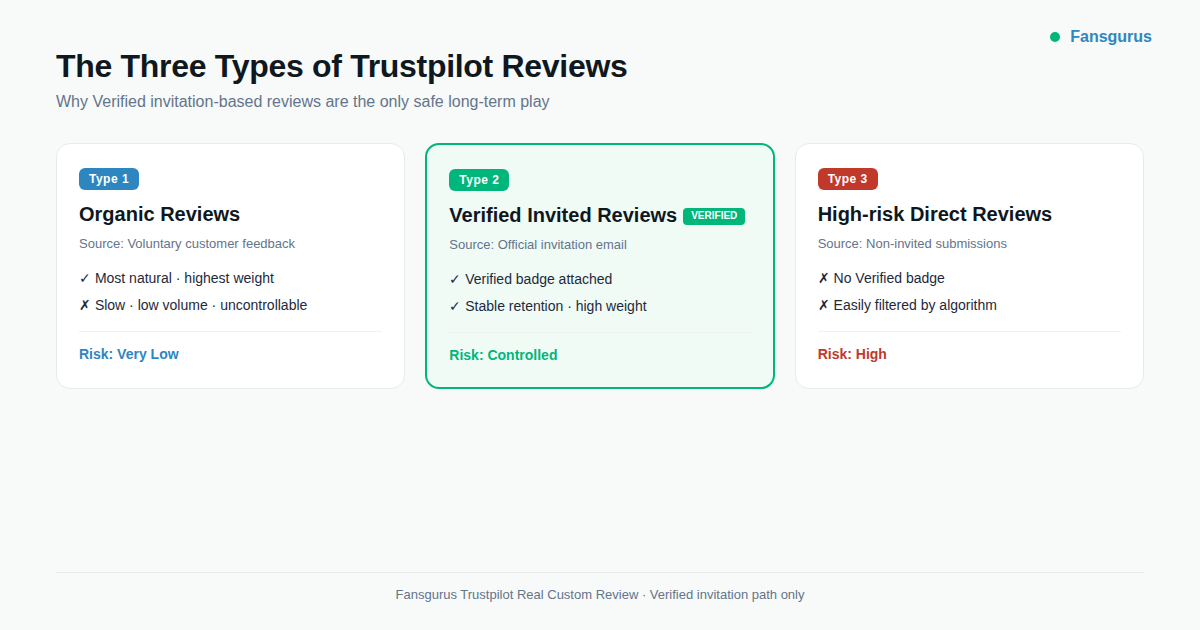Click the 'Risk: High' red text
Image resolution: width=1200 pixels, height=630 pixels.
(852, 353)
